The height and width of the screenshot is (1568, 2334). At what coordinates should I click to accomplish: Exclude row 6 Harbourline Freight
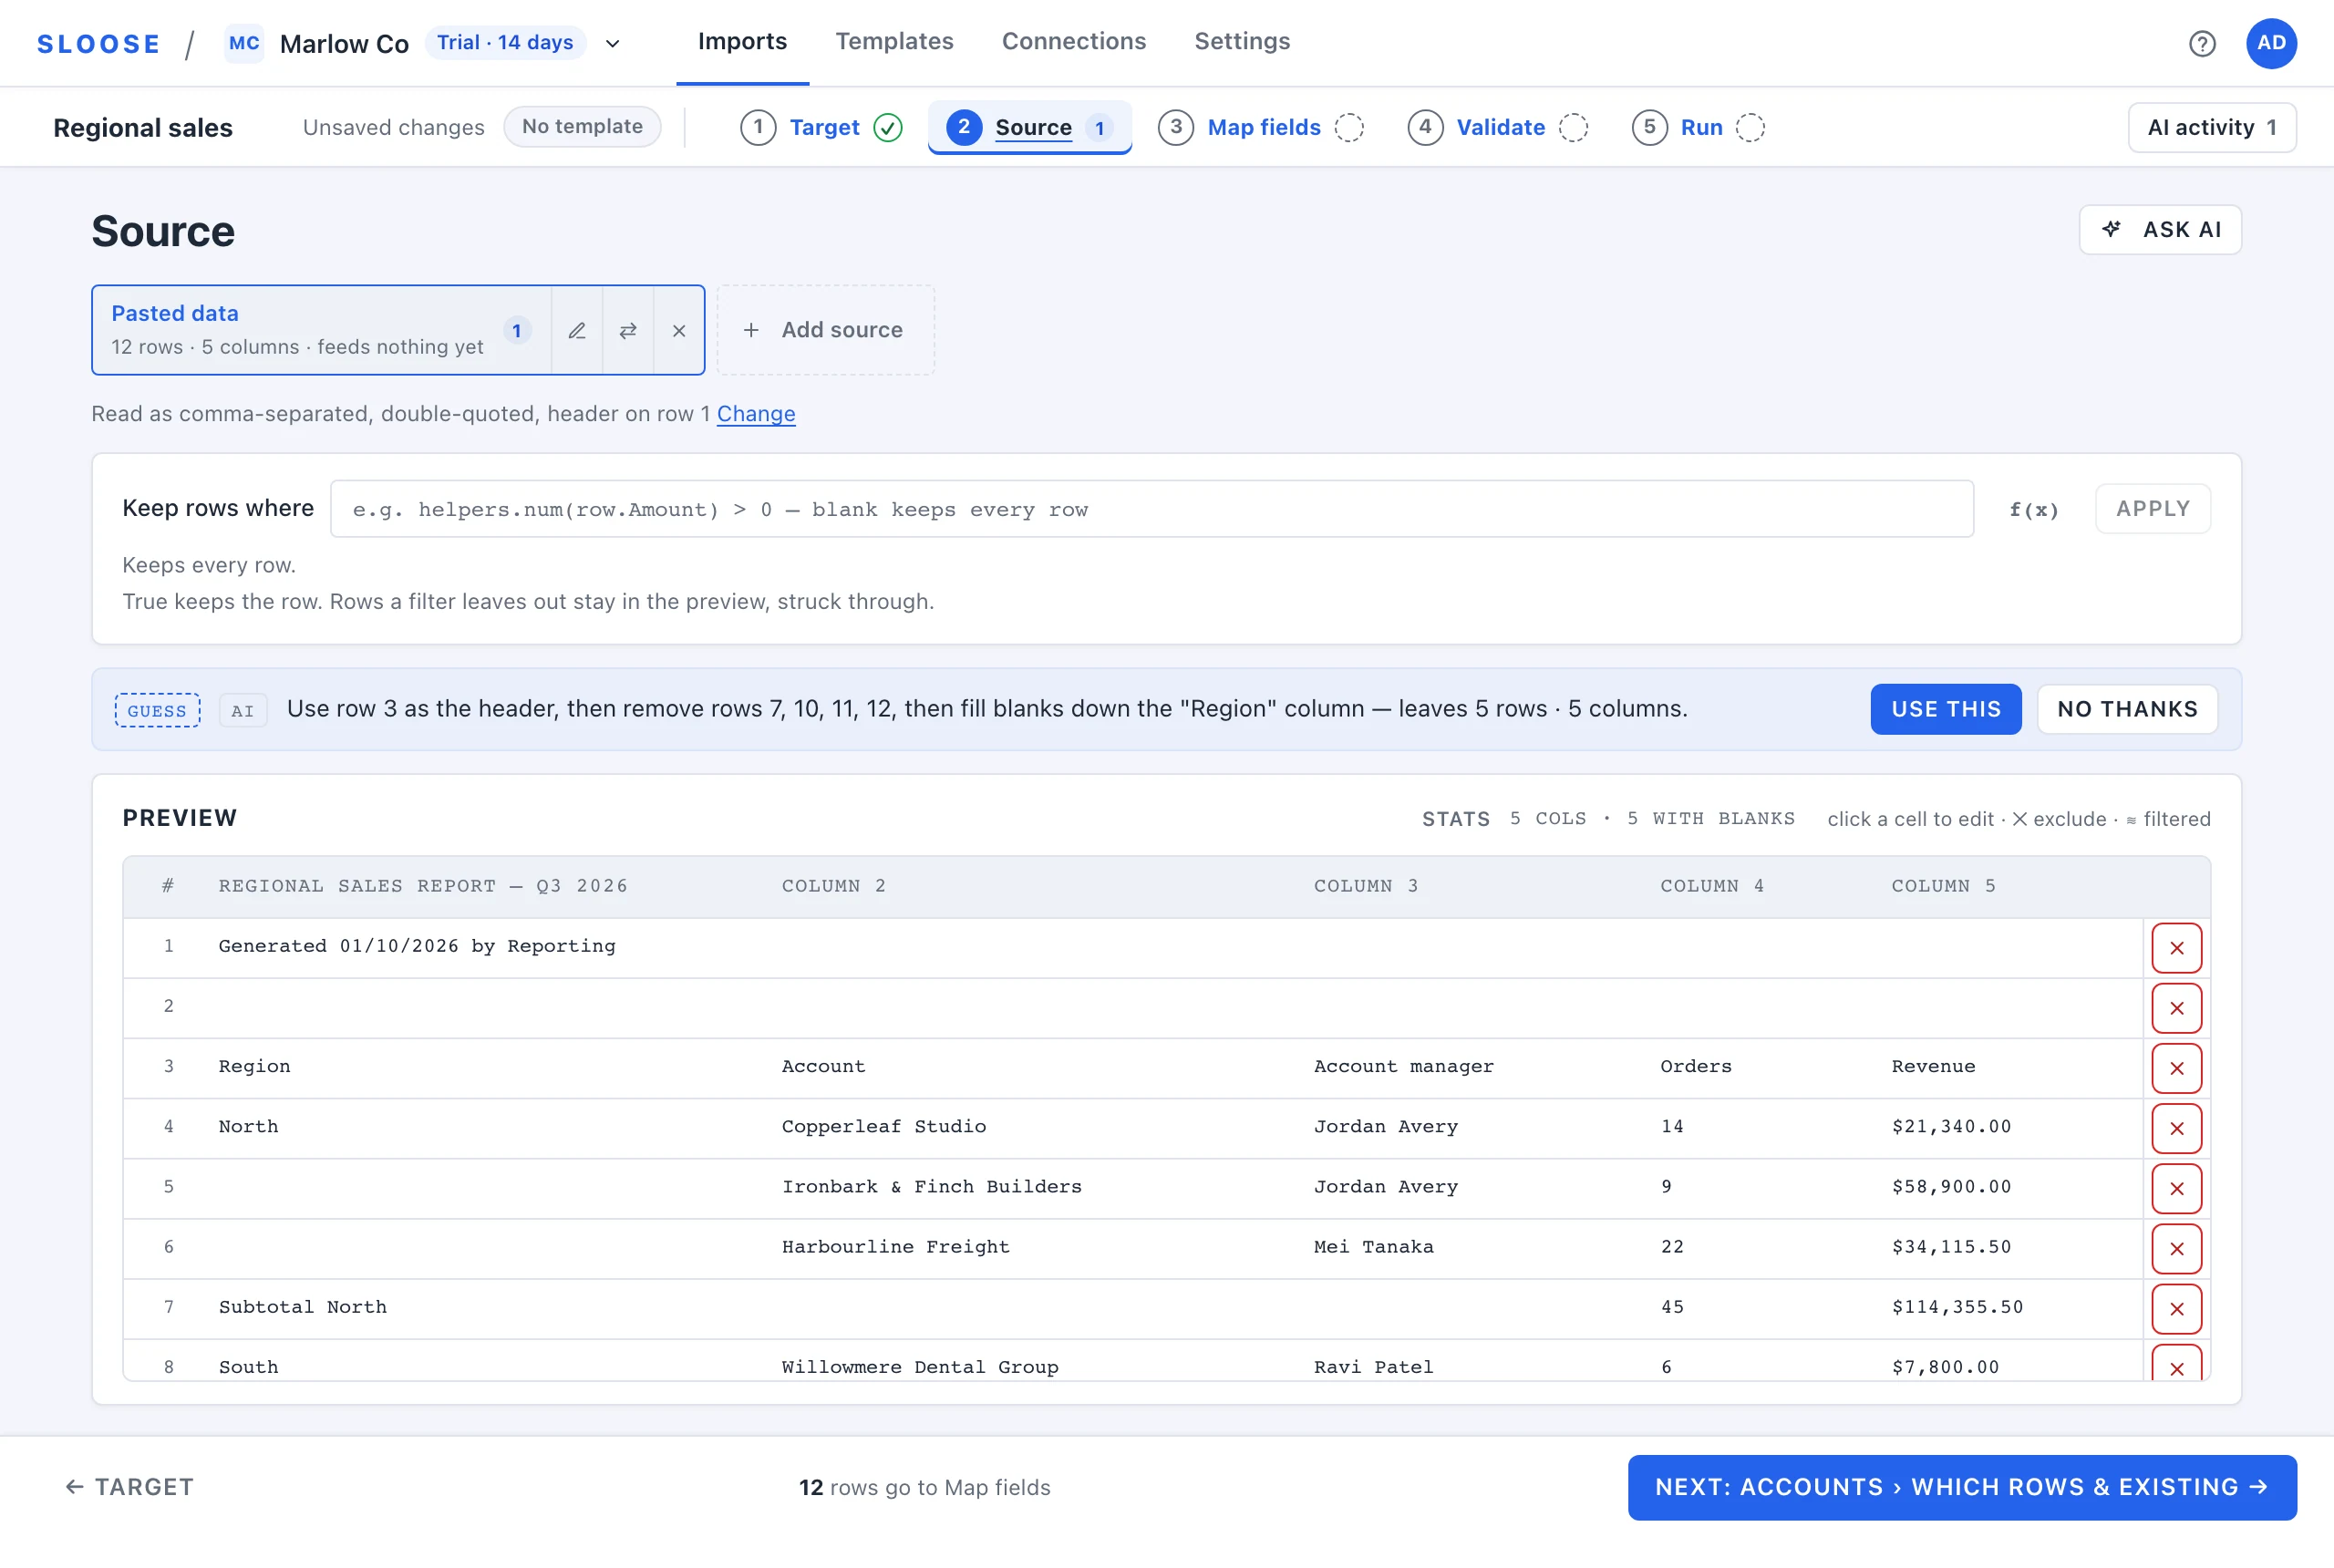pyautogui.click(x=2176, y=1248)
